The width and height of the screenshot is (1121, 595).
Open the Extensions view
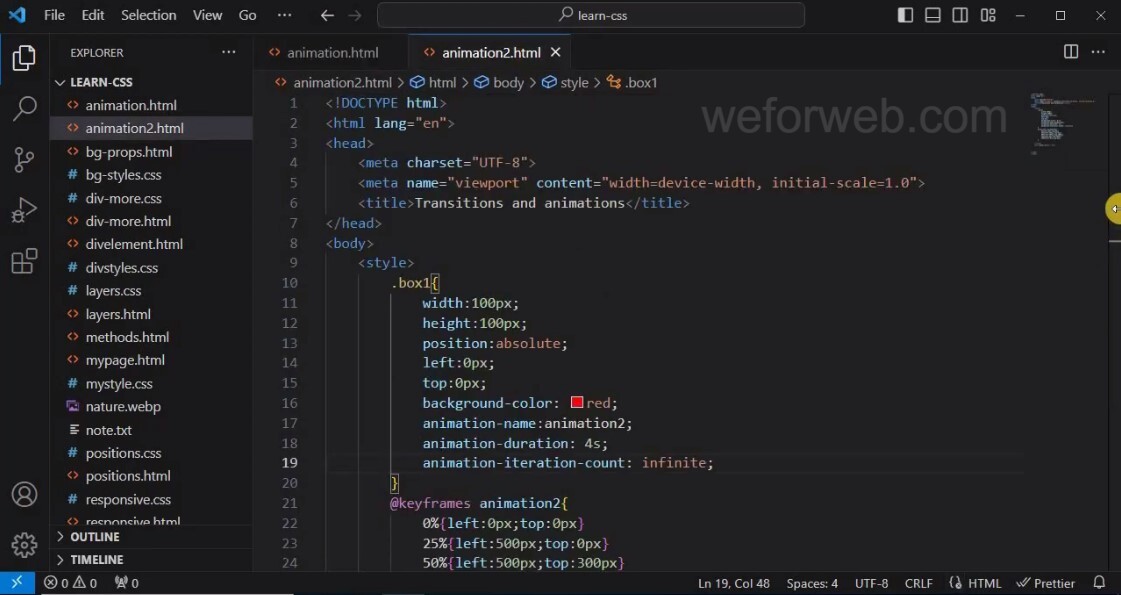[x=24, y=262]
